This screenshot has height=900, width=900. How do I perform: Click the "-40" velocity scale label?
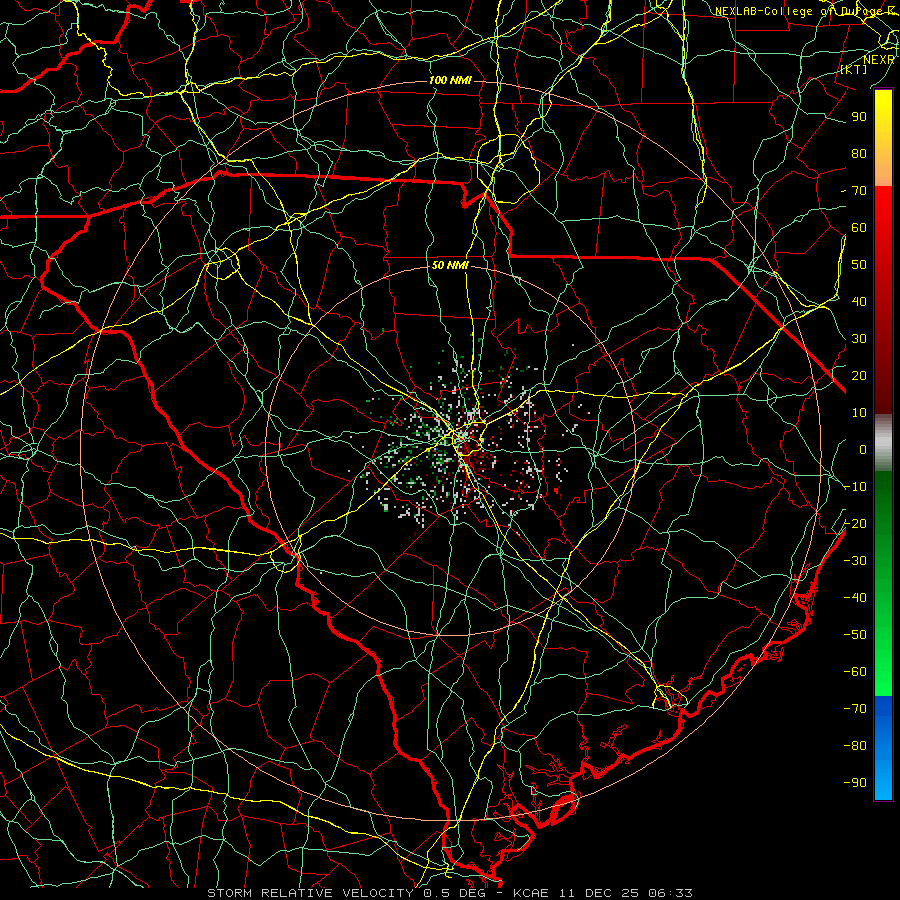click(855, 598)
